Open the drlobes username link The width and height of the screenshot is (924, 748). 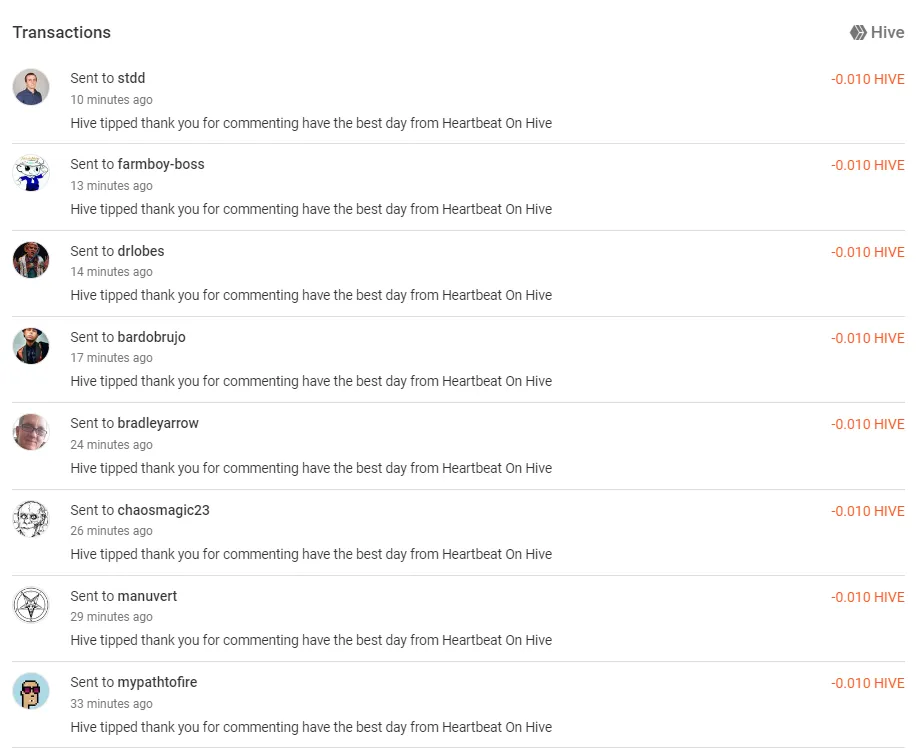[x=141, y=251]
